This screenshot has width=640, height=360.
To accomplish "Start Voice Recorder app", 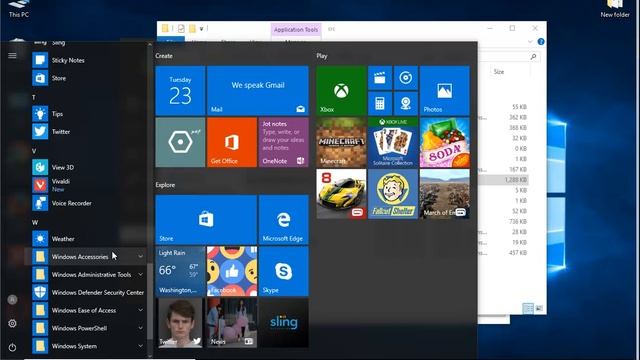I will pos(88,203).
